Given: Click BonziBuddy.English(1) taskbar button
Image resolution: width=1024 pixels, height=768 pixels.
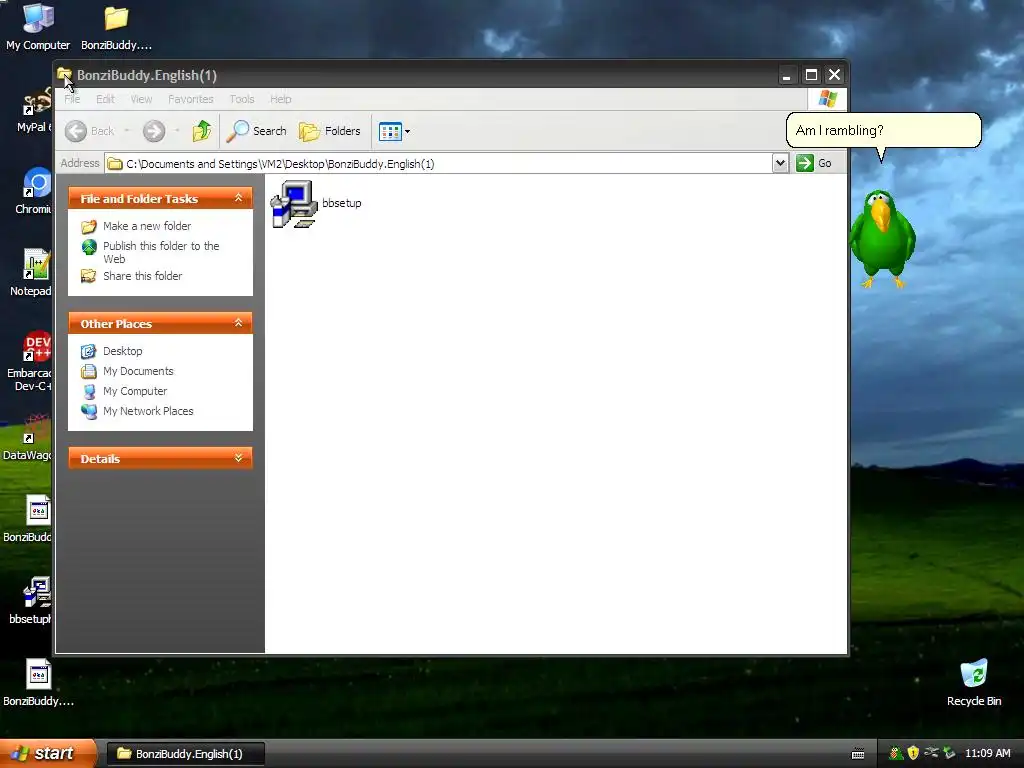Looking at the screenshot, I should tap(185, 754).
